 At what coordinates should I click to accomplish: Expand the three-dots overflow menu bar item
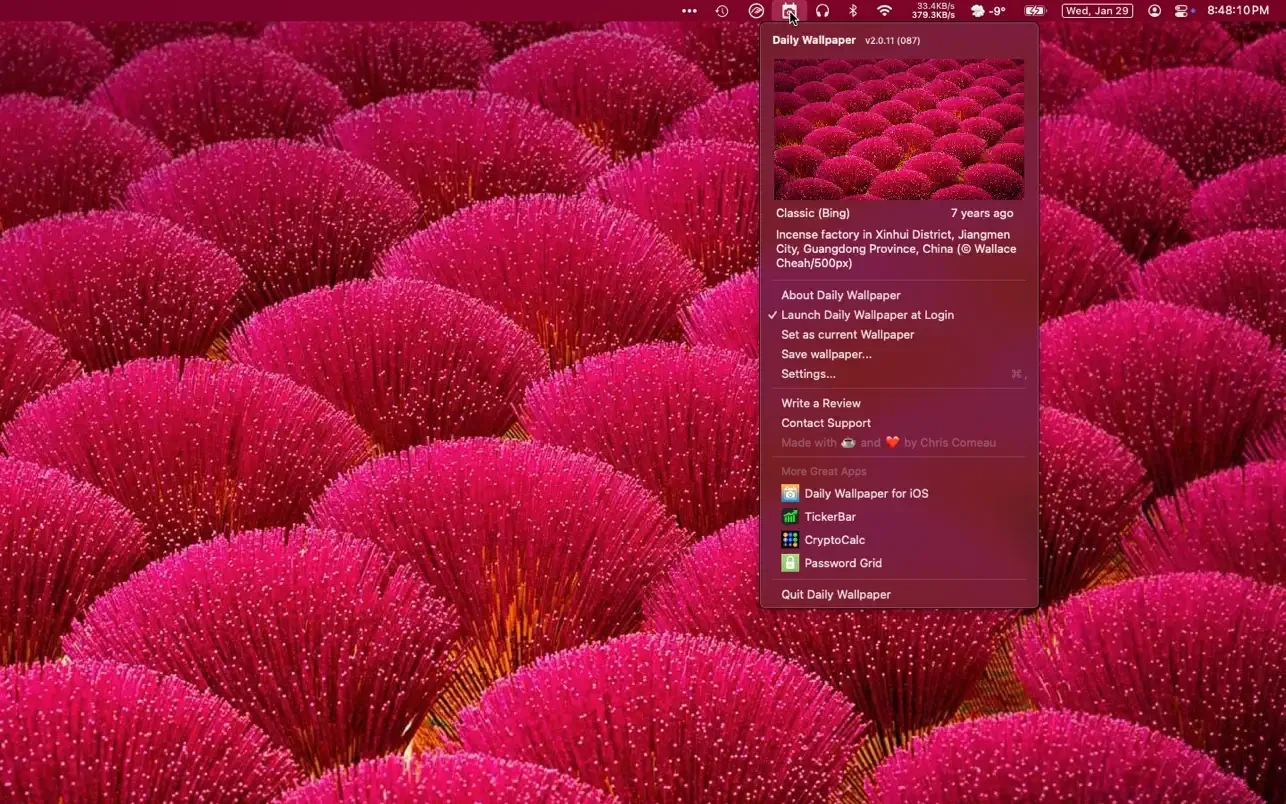(x=689, y=11)
